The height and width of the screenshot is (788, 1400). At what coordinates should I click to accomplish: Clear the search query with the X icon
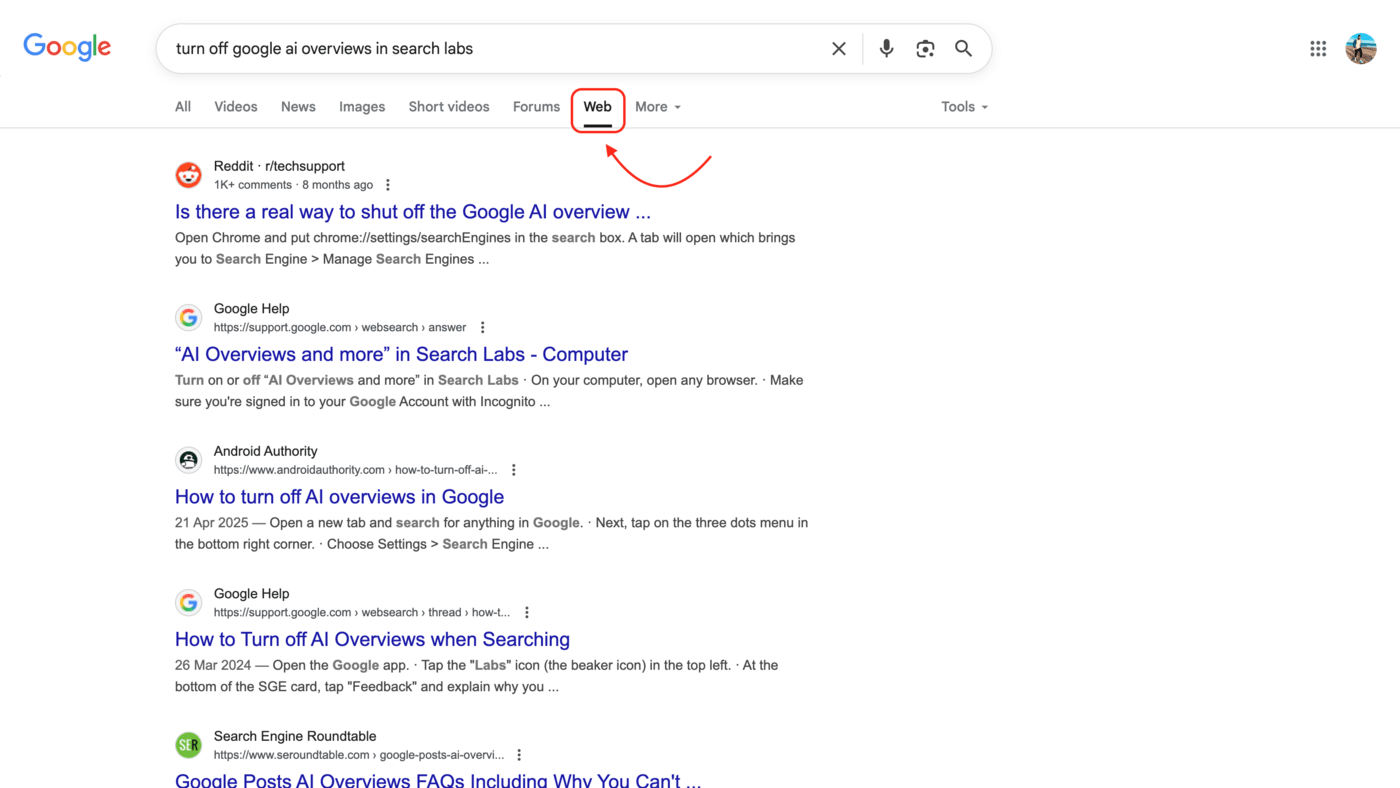tap(838, 48)
